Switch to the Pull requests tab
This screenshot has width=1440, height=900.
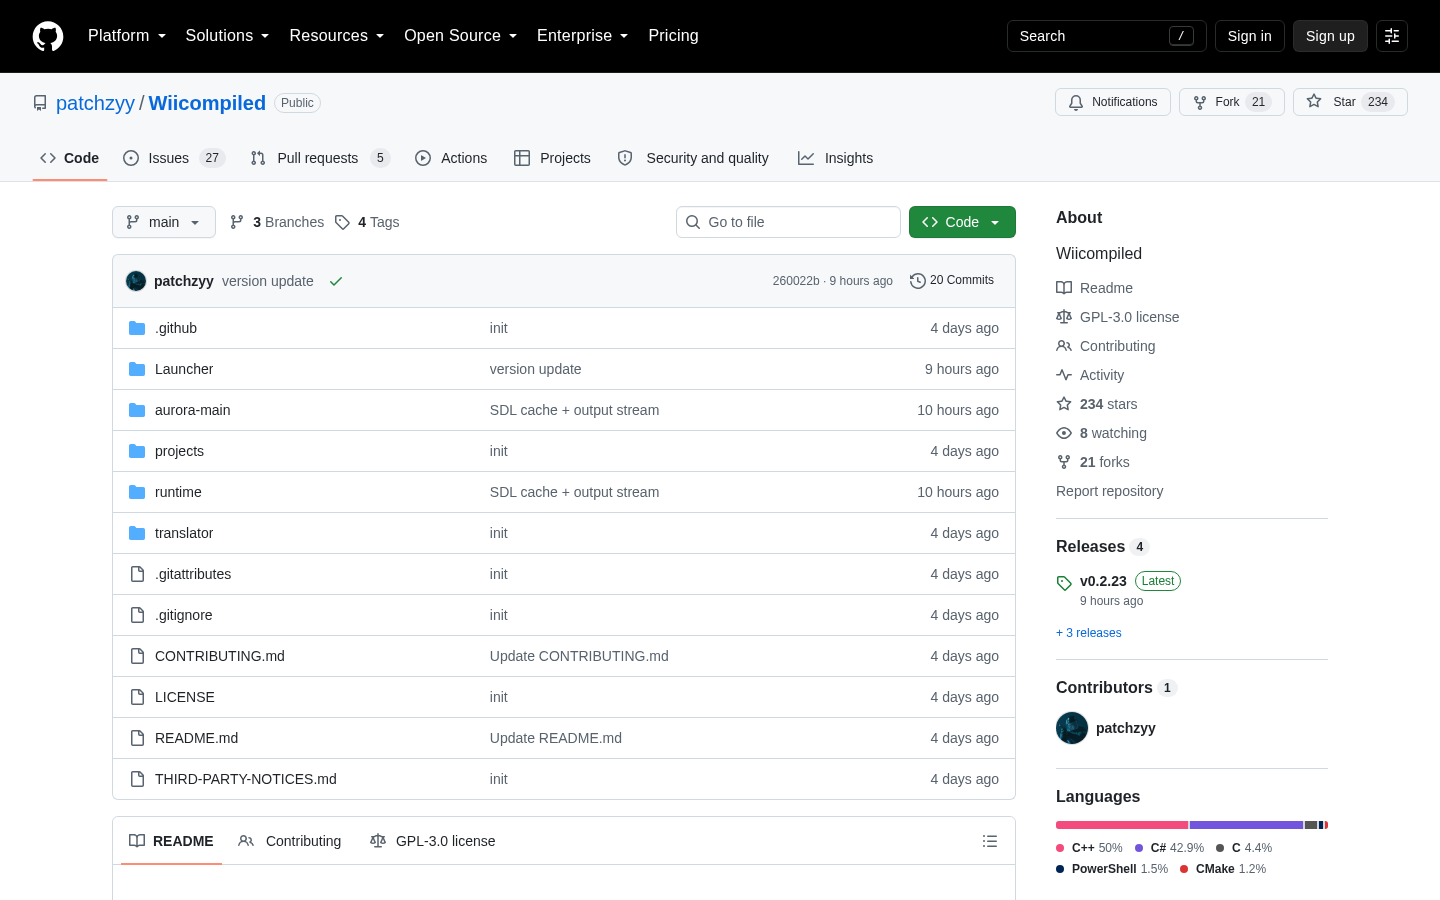(319, 158)
